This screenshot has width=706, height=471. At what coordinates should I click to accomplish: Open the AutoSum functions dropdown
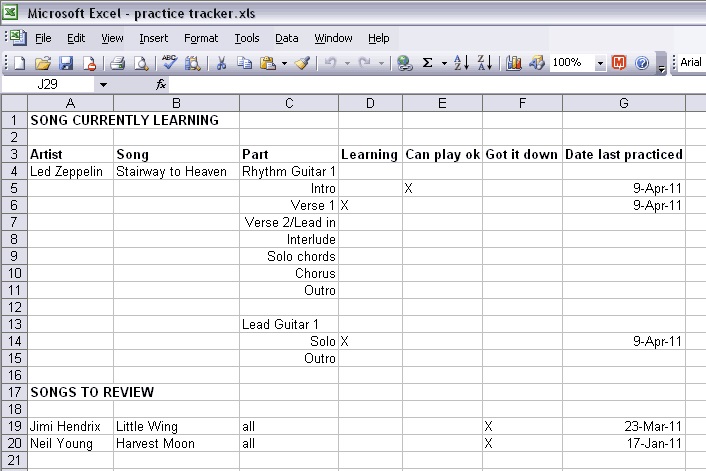pyautogui.click(x=444, y=63)
